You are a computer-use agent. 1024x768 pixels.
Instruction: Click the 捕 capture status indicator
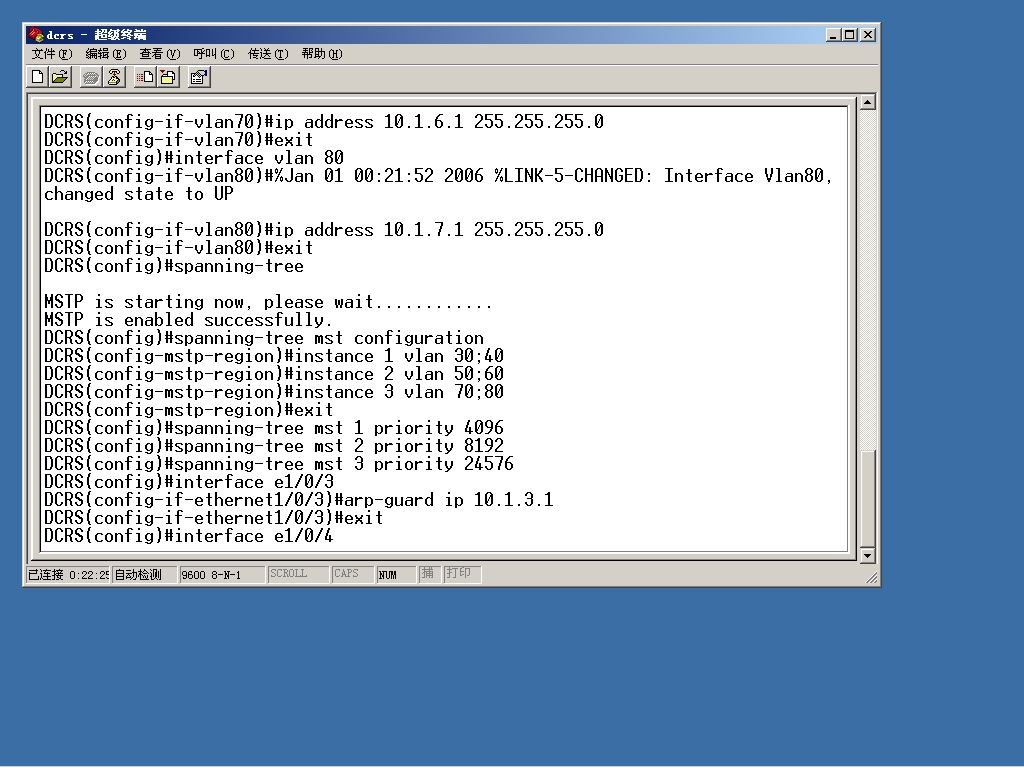click(429, 574)
